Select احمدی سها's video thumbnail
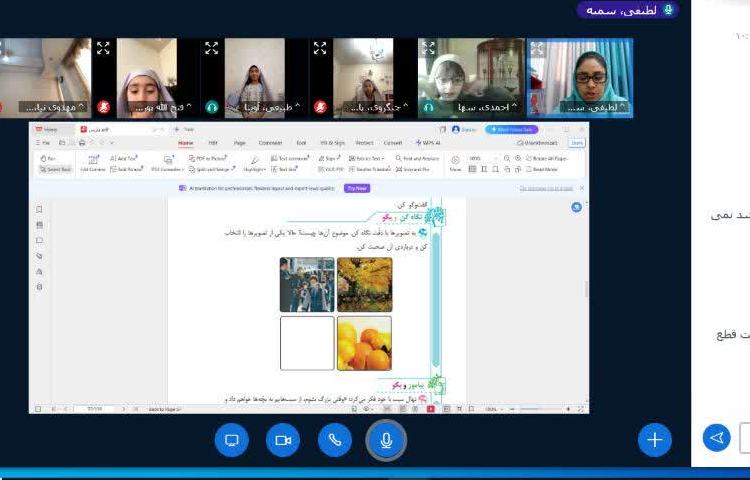 pos(471,78)
